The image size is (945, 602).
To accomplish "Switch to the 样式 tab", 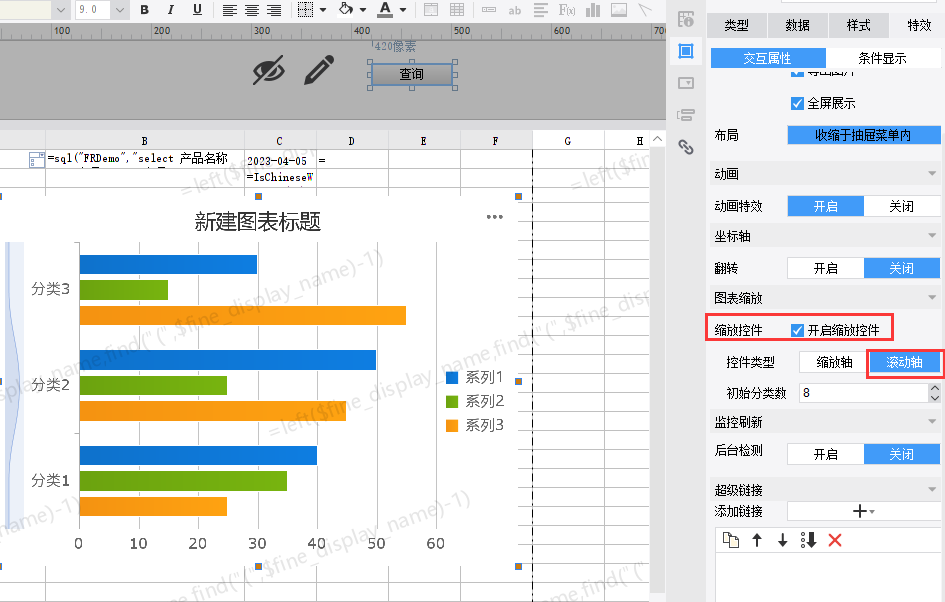I will [x=858, y=25].
